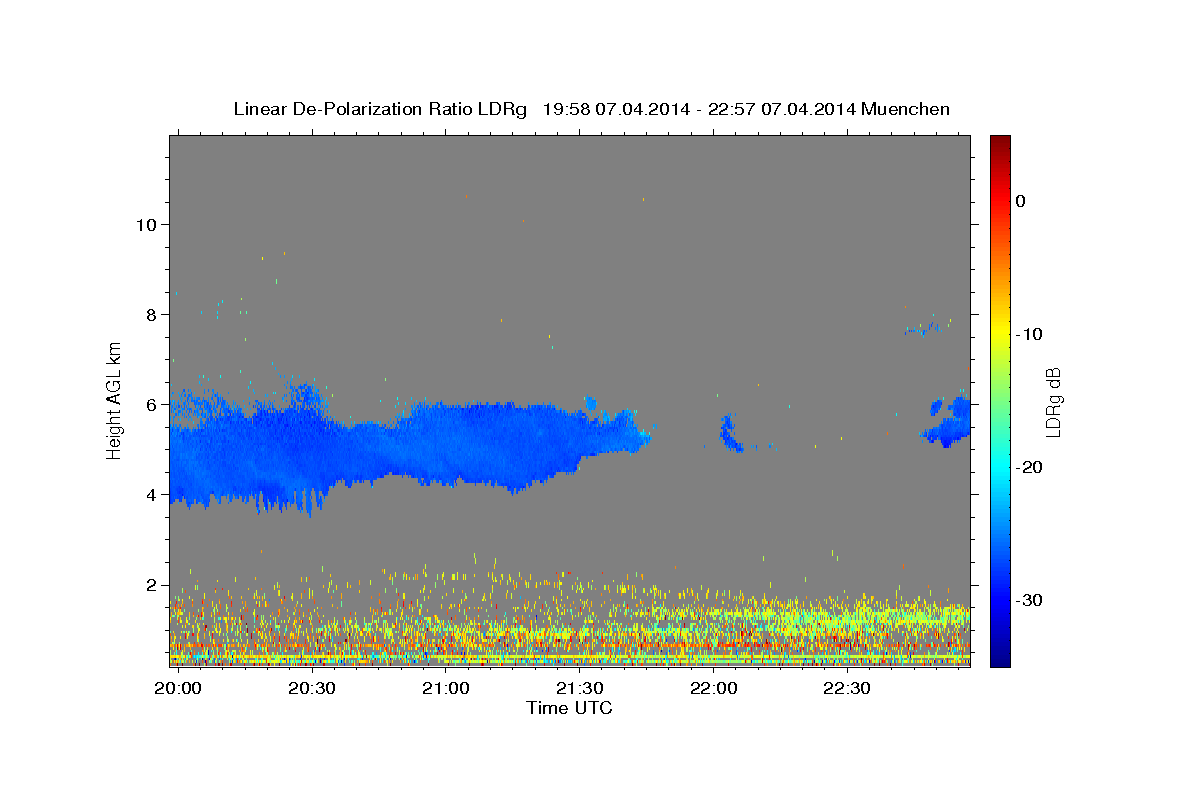Viewport: 1200px width, 800px height.
Task: Click the '21:30' time tick label
Action: pyautogui.click(x=579, y=688)
